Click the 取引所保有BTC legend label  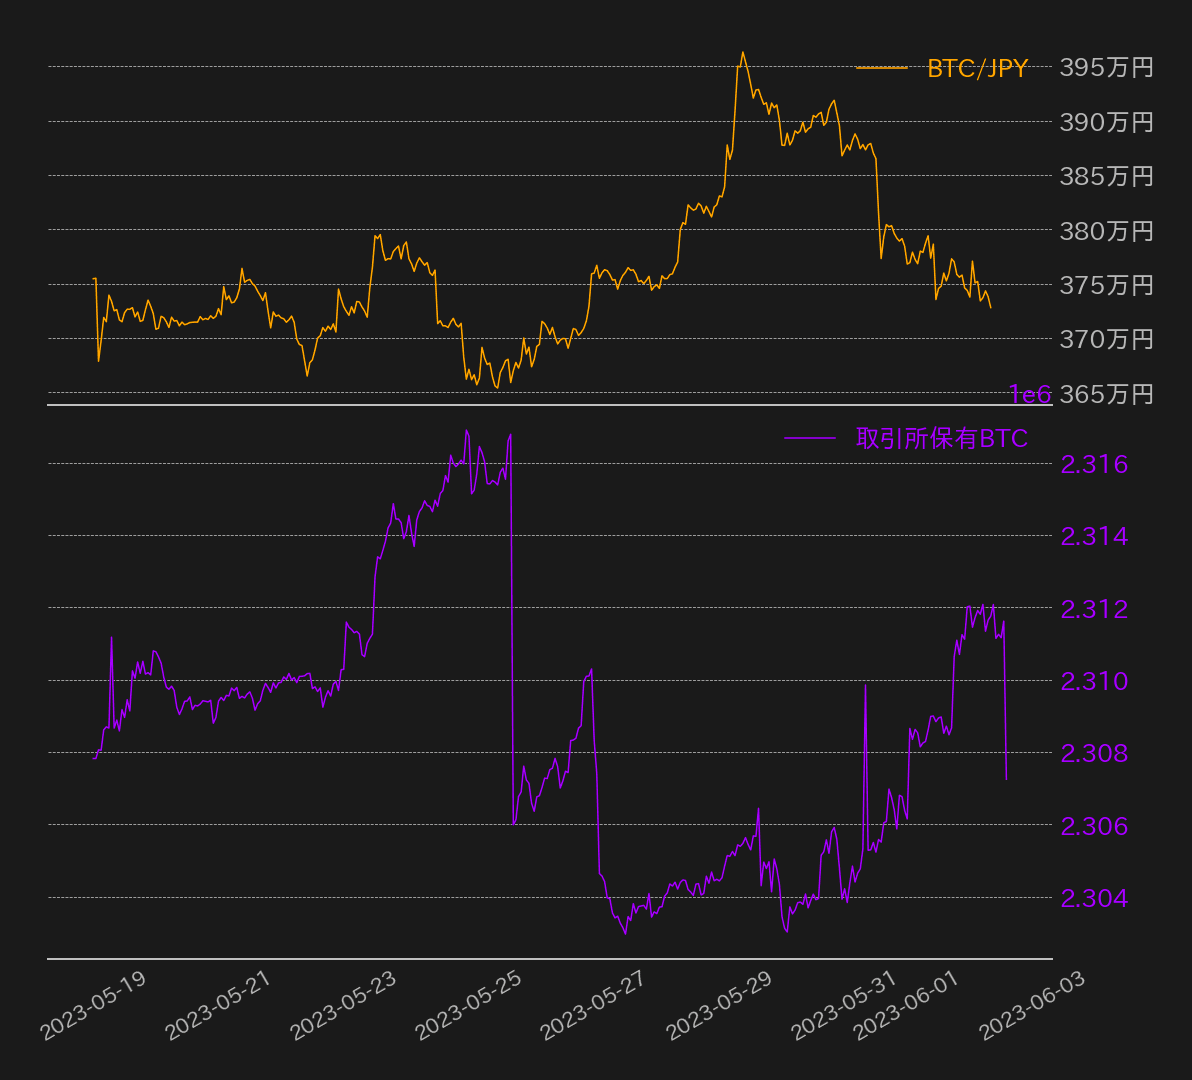tap(942, 438)
